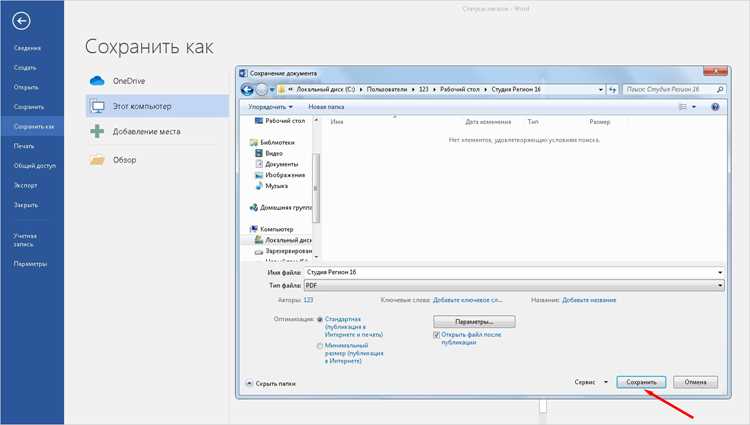This screenshot has width=750, height=425.
Task: Select Минимальный размер radio button
Action: click(320, 346)
